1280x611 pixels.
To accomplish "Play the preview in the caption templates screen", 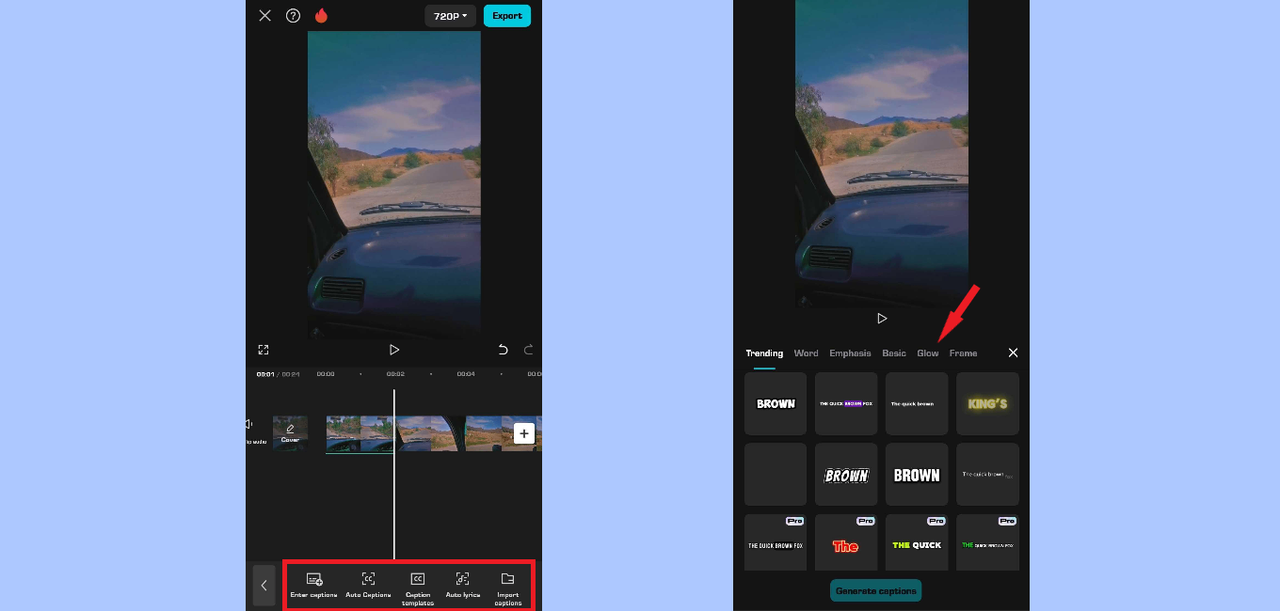I will (x=882, y=318).
